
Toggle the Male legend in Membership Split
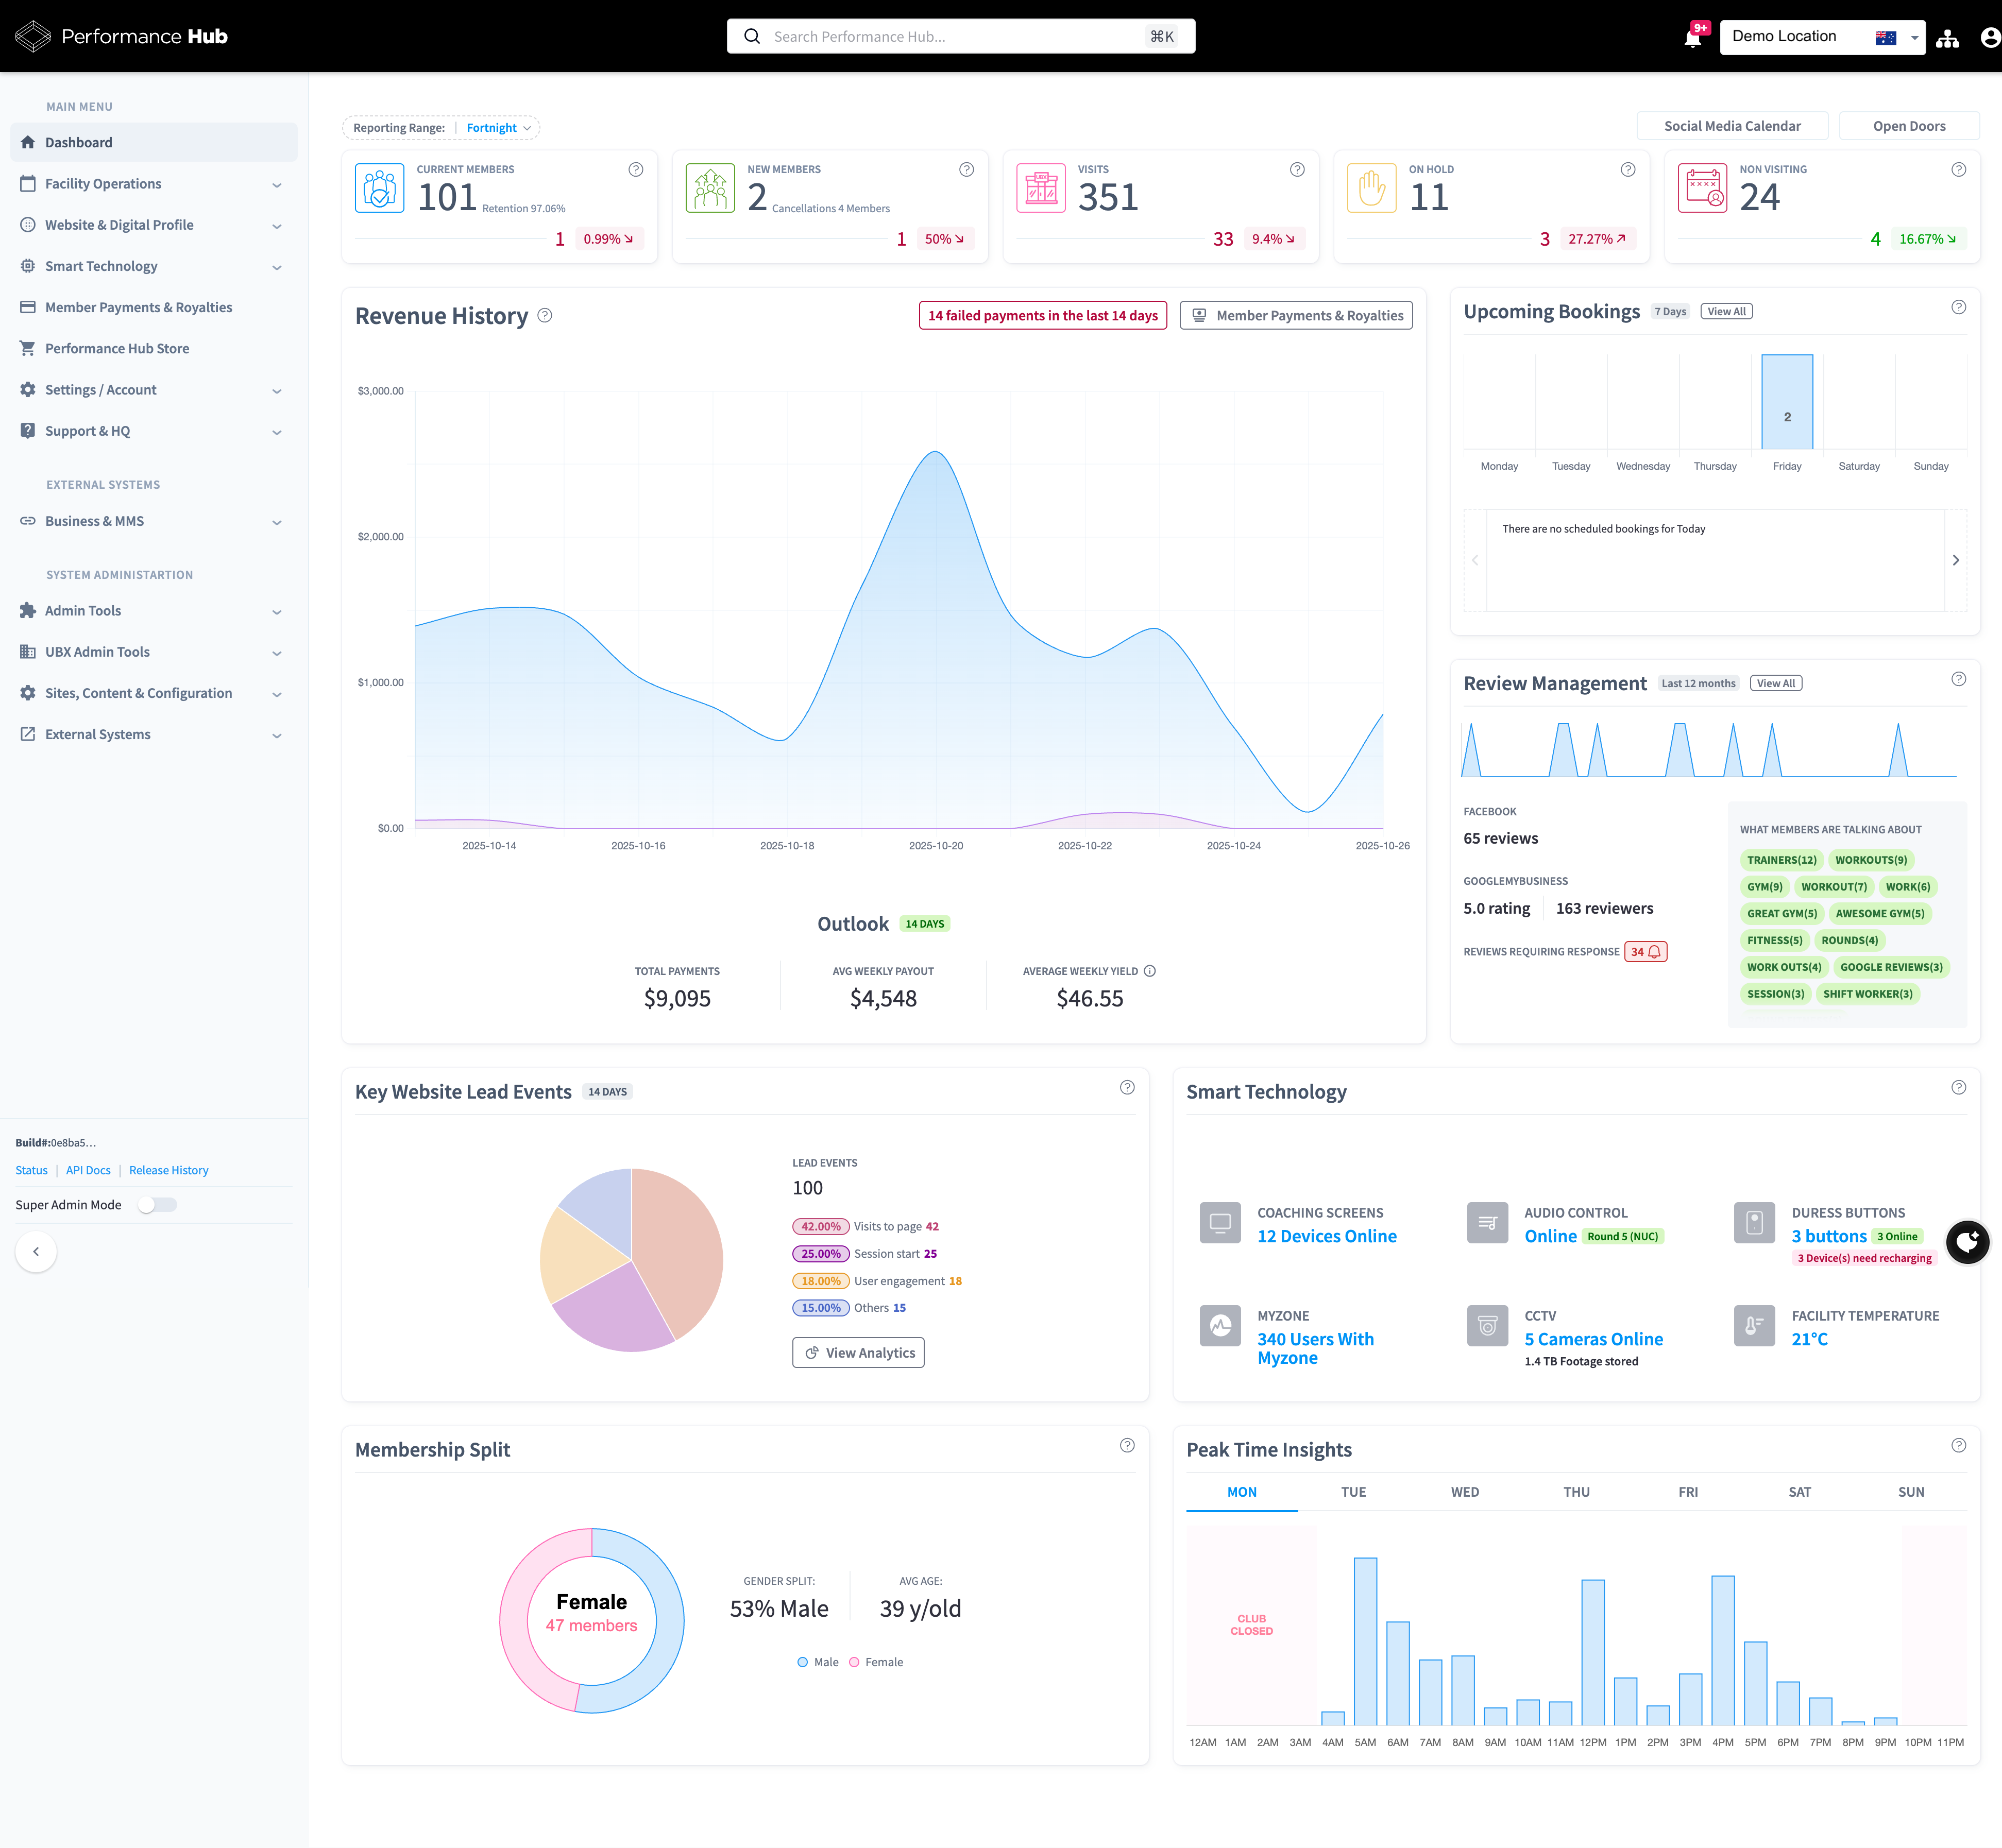tap(816, 1662)
